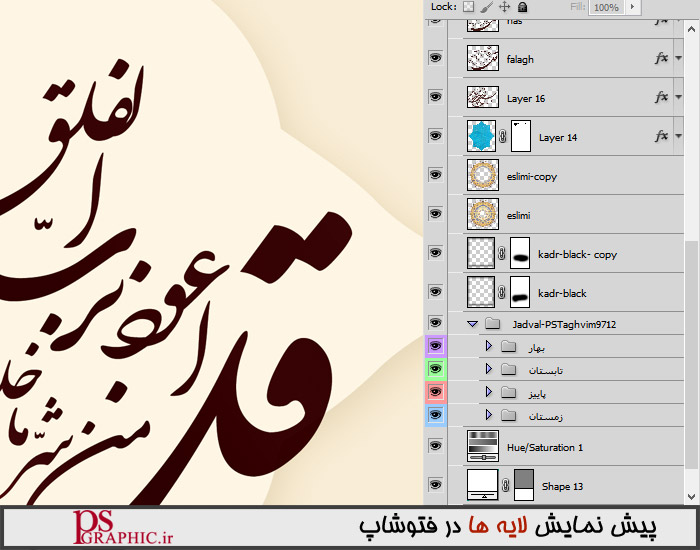The image size is (700, 550).
Task: Expand the زمستان folder group
Action: click(488, 415)
